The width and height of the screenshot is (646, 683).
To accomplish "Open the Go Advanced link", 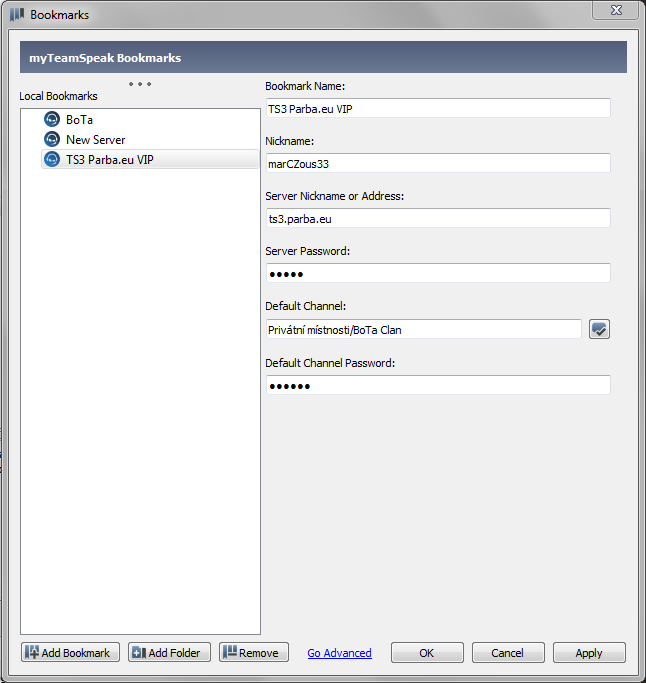I will point(339,653).
